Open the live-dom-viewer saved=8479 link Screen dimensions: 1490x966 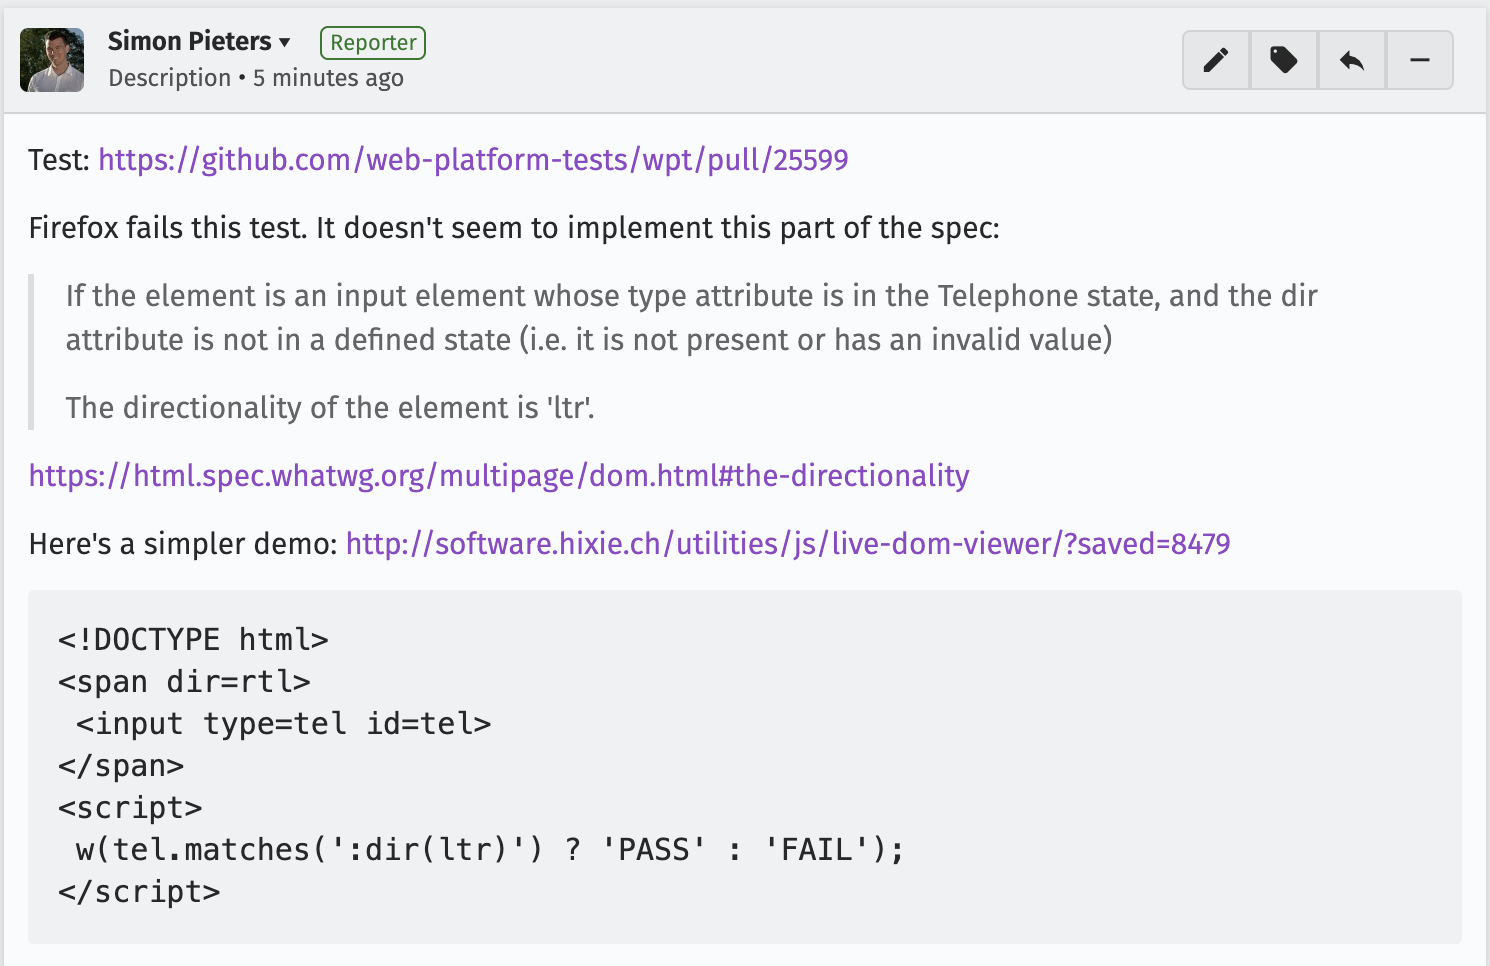(788, 544)
